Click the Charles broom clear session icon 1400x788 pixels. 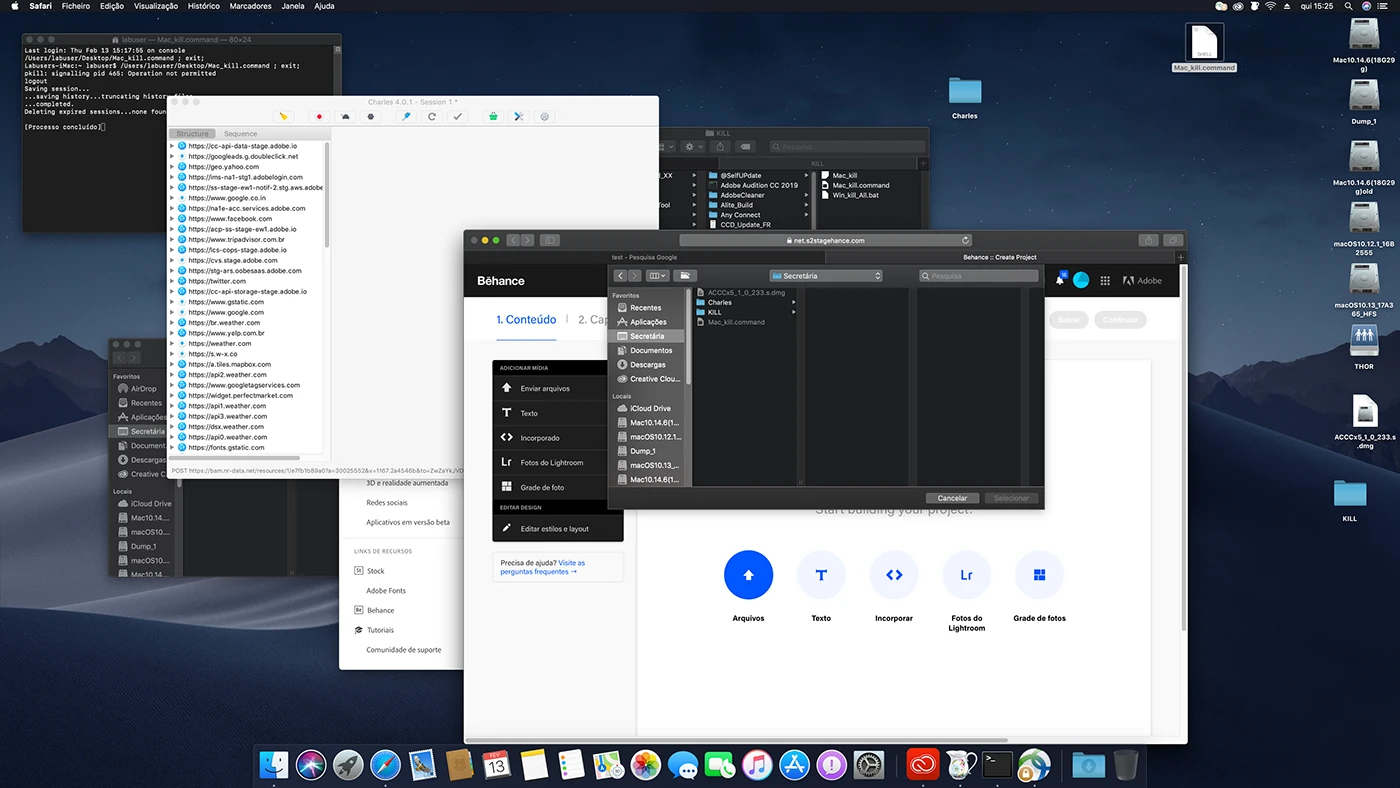point(284,117)
